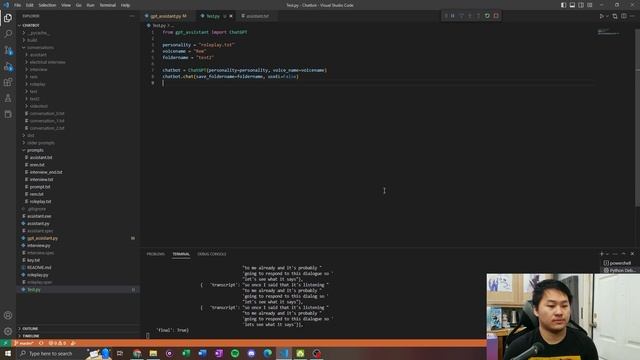
Task: Open roleplay.py in the file tree
Action: pyautogui.click(x=78, y=275)
